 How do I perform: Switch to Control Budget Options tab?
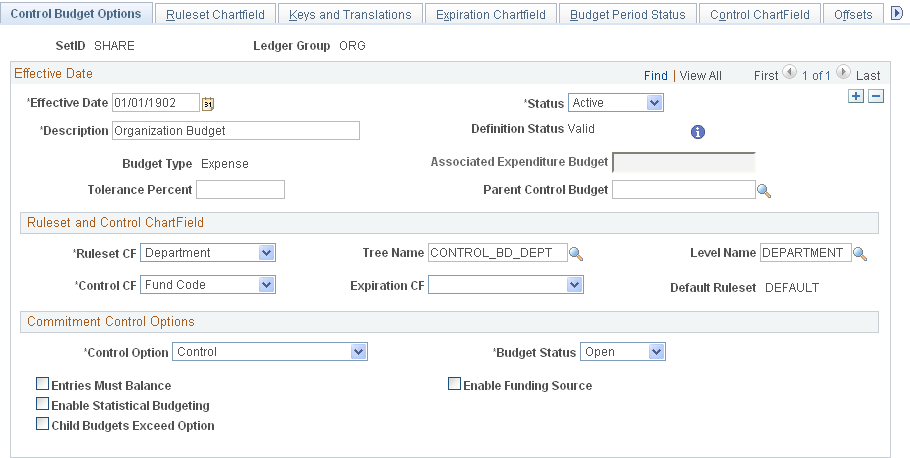[x=76, y=13]
